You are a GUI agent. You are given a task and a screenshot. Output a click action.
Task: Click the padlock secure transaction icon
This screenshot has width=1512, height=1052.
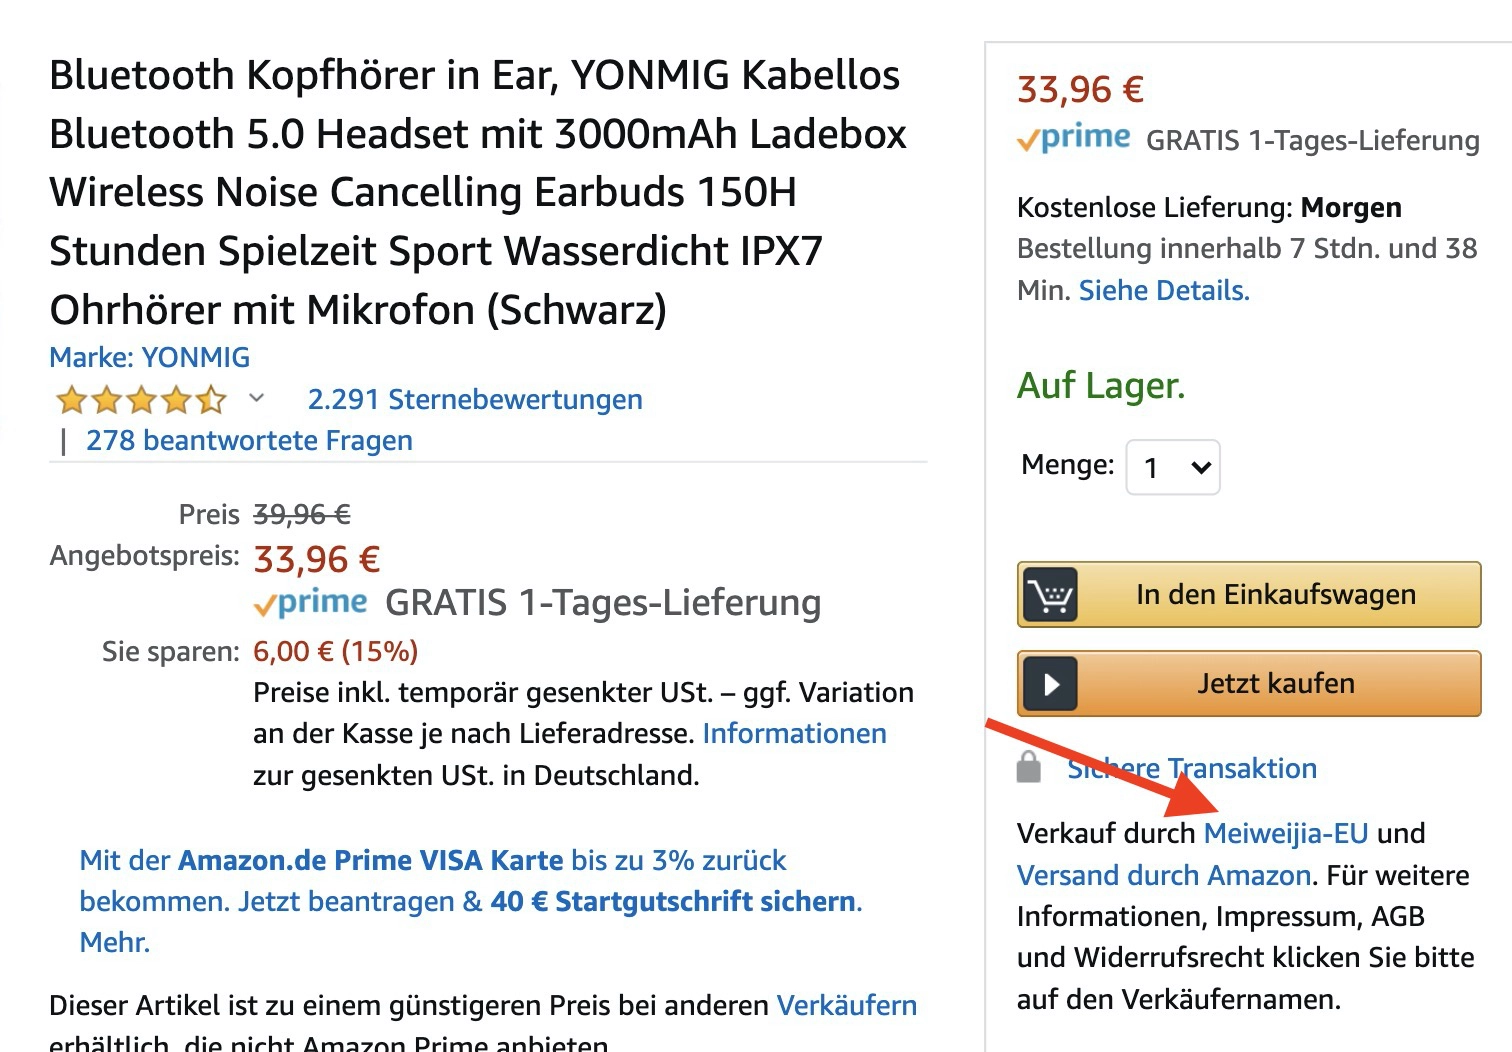pyautogui.click(x=1028, y=767)
